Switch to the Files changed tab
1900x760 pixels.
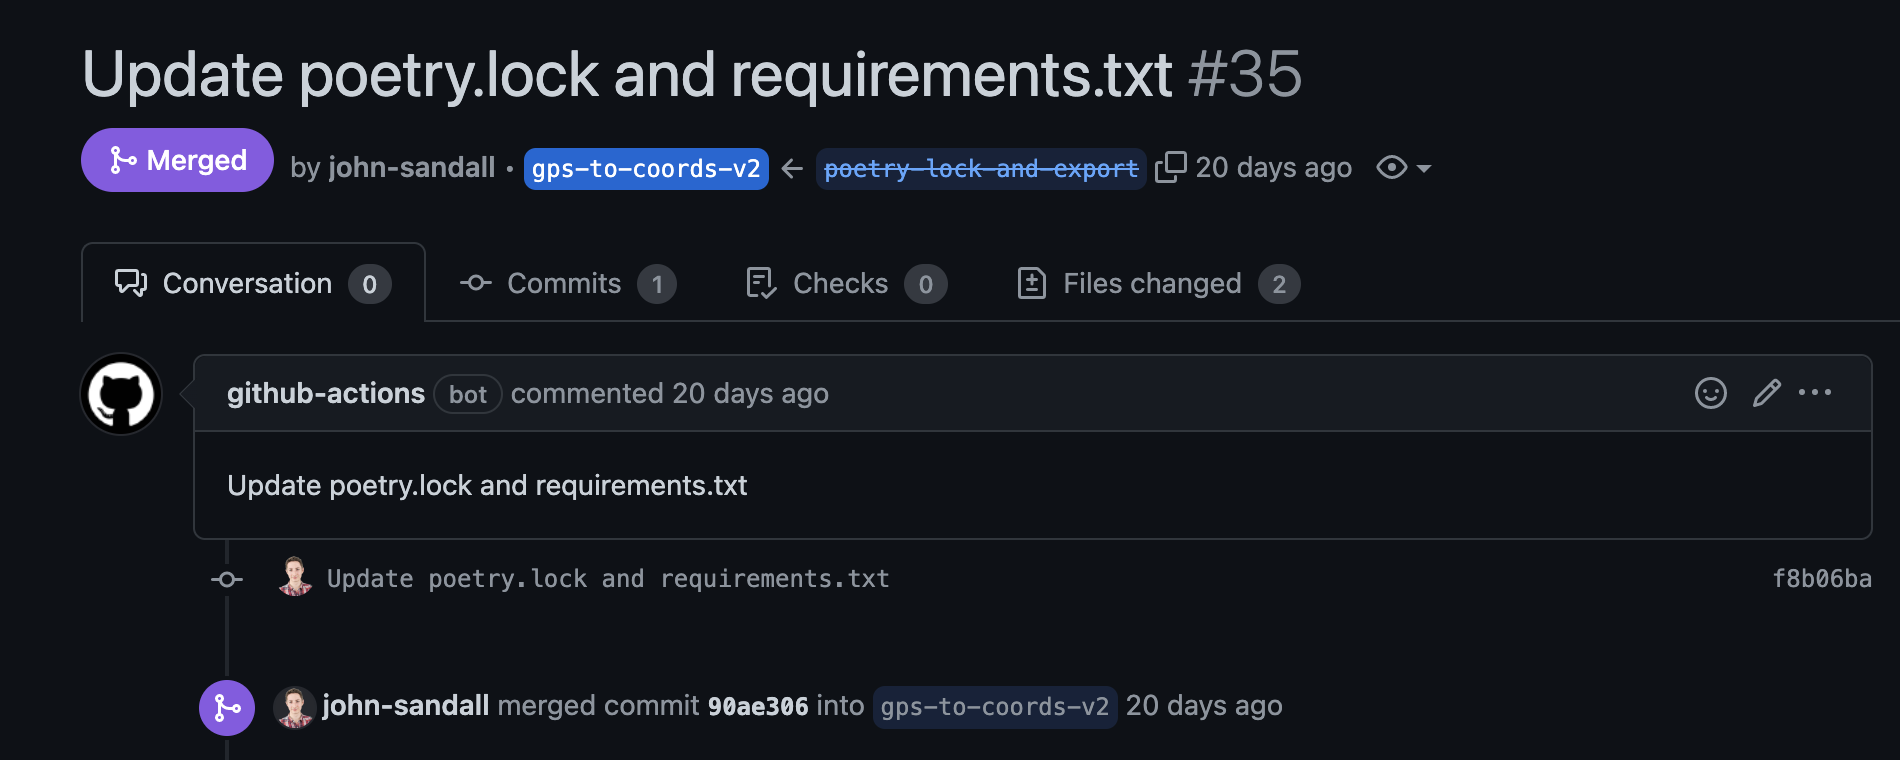pyautogui.click(x=1151, y=283)
